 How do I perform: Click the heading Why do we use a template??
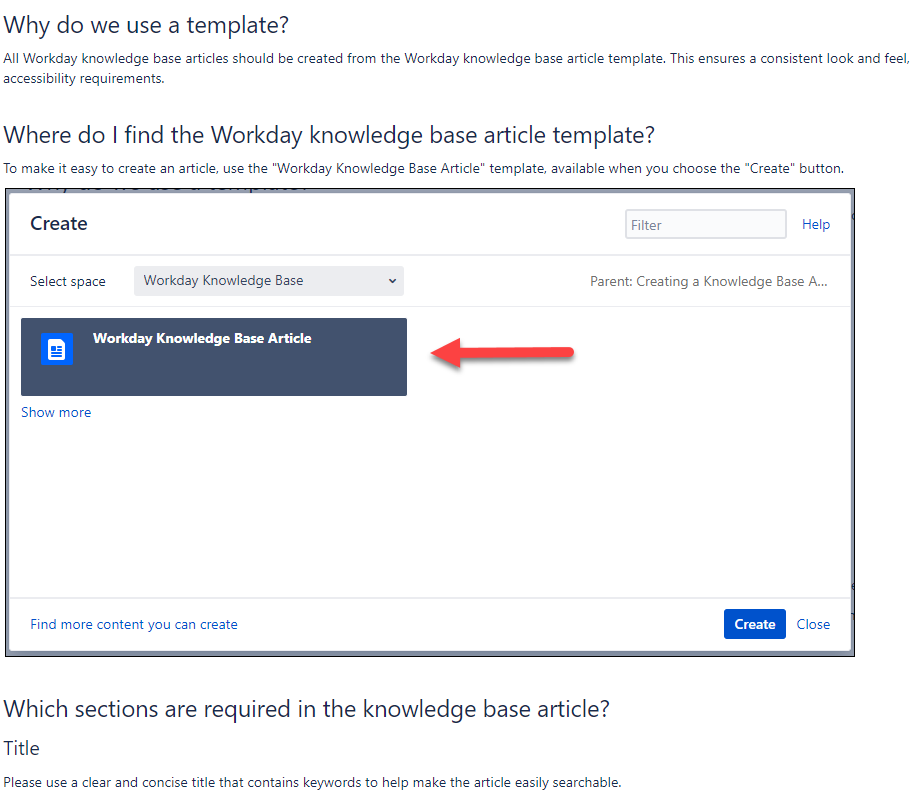(146, 26)
